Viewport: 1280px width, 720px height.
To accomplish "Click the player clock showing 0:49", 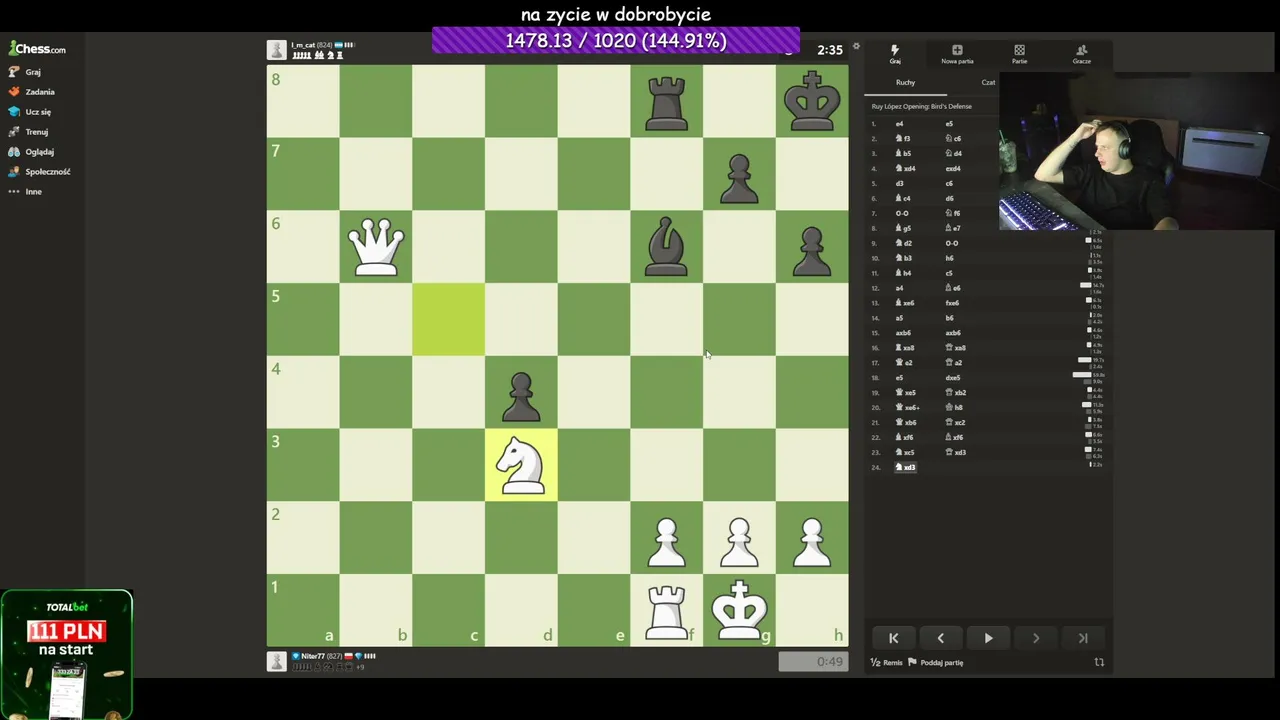I will (x=814, y=661).
